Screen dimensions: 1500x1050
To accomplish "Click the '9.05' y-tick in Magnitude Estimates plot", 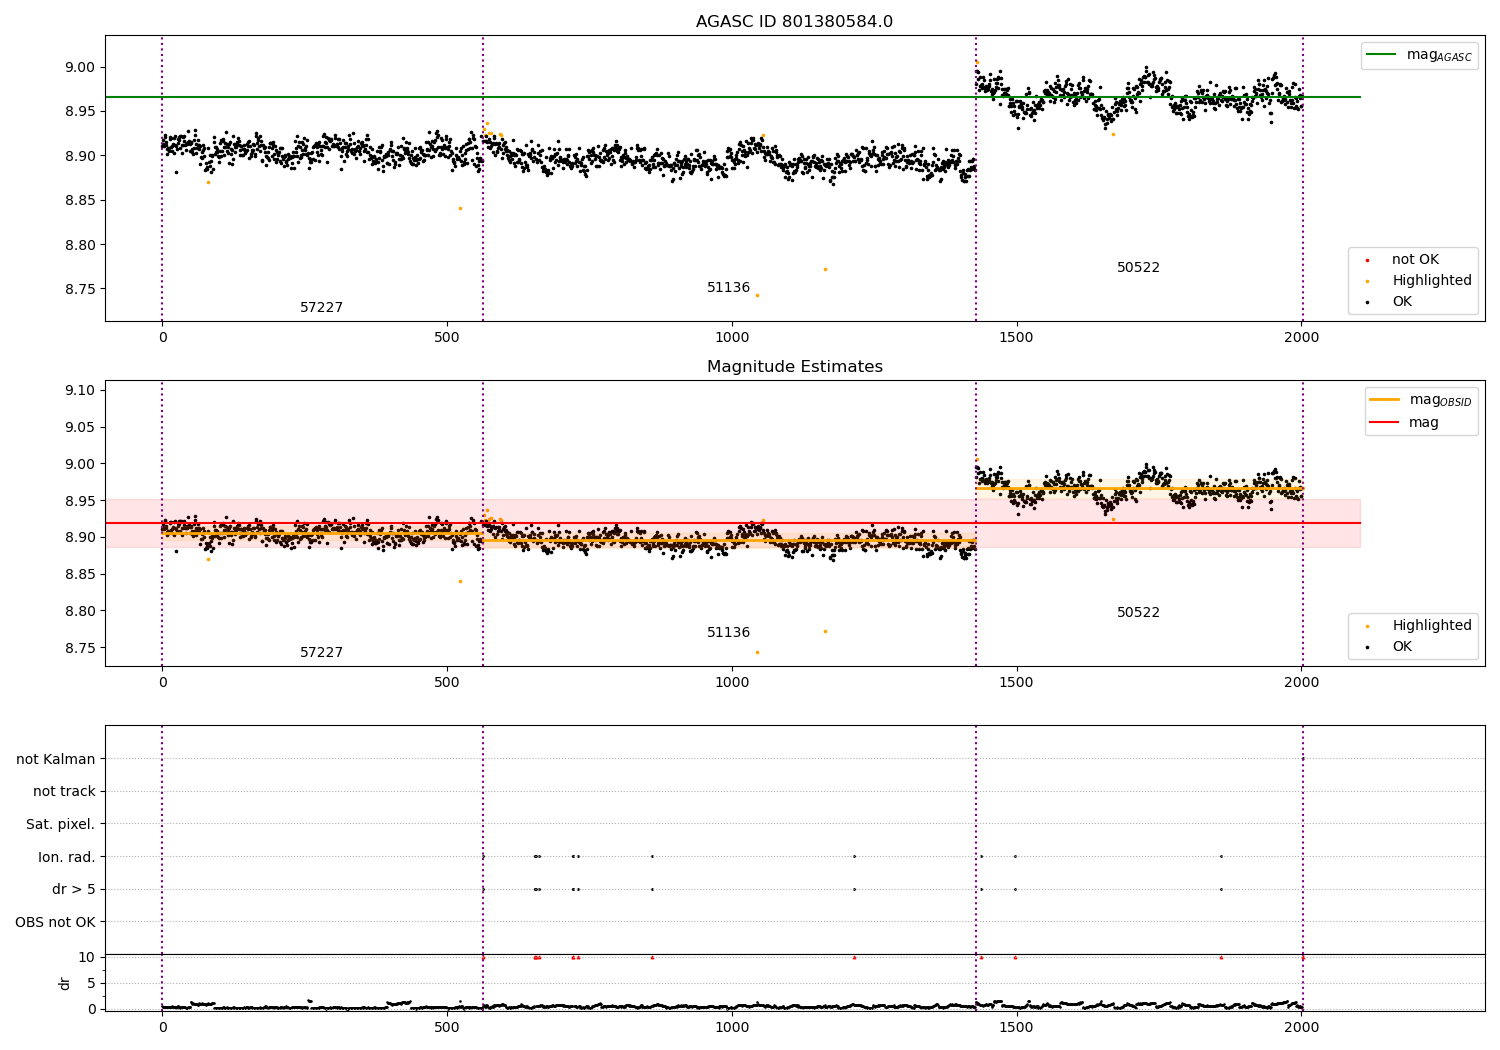I will [x=79, y=428].
